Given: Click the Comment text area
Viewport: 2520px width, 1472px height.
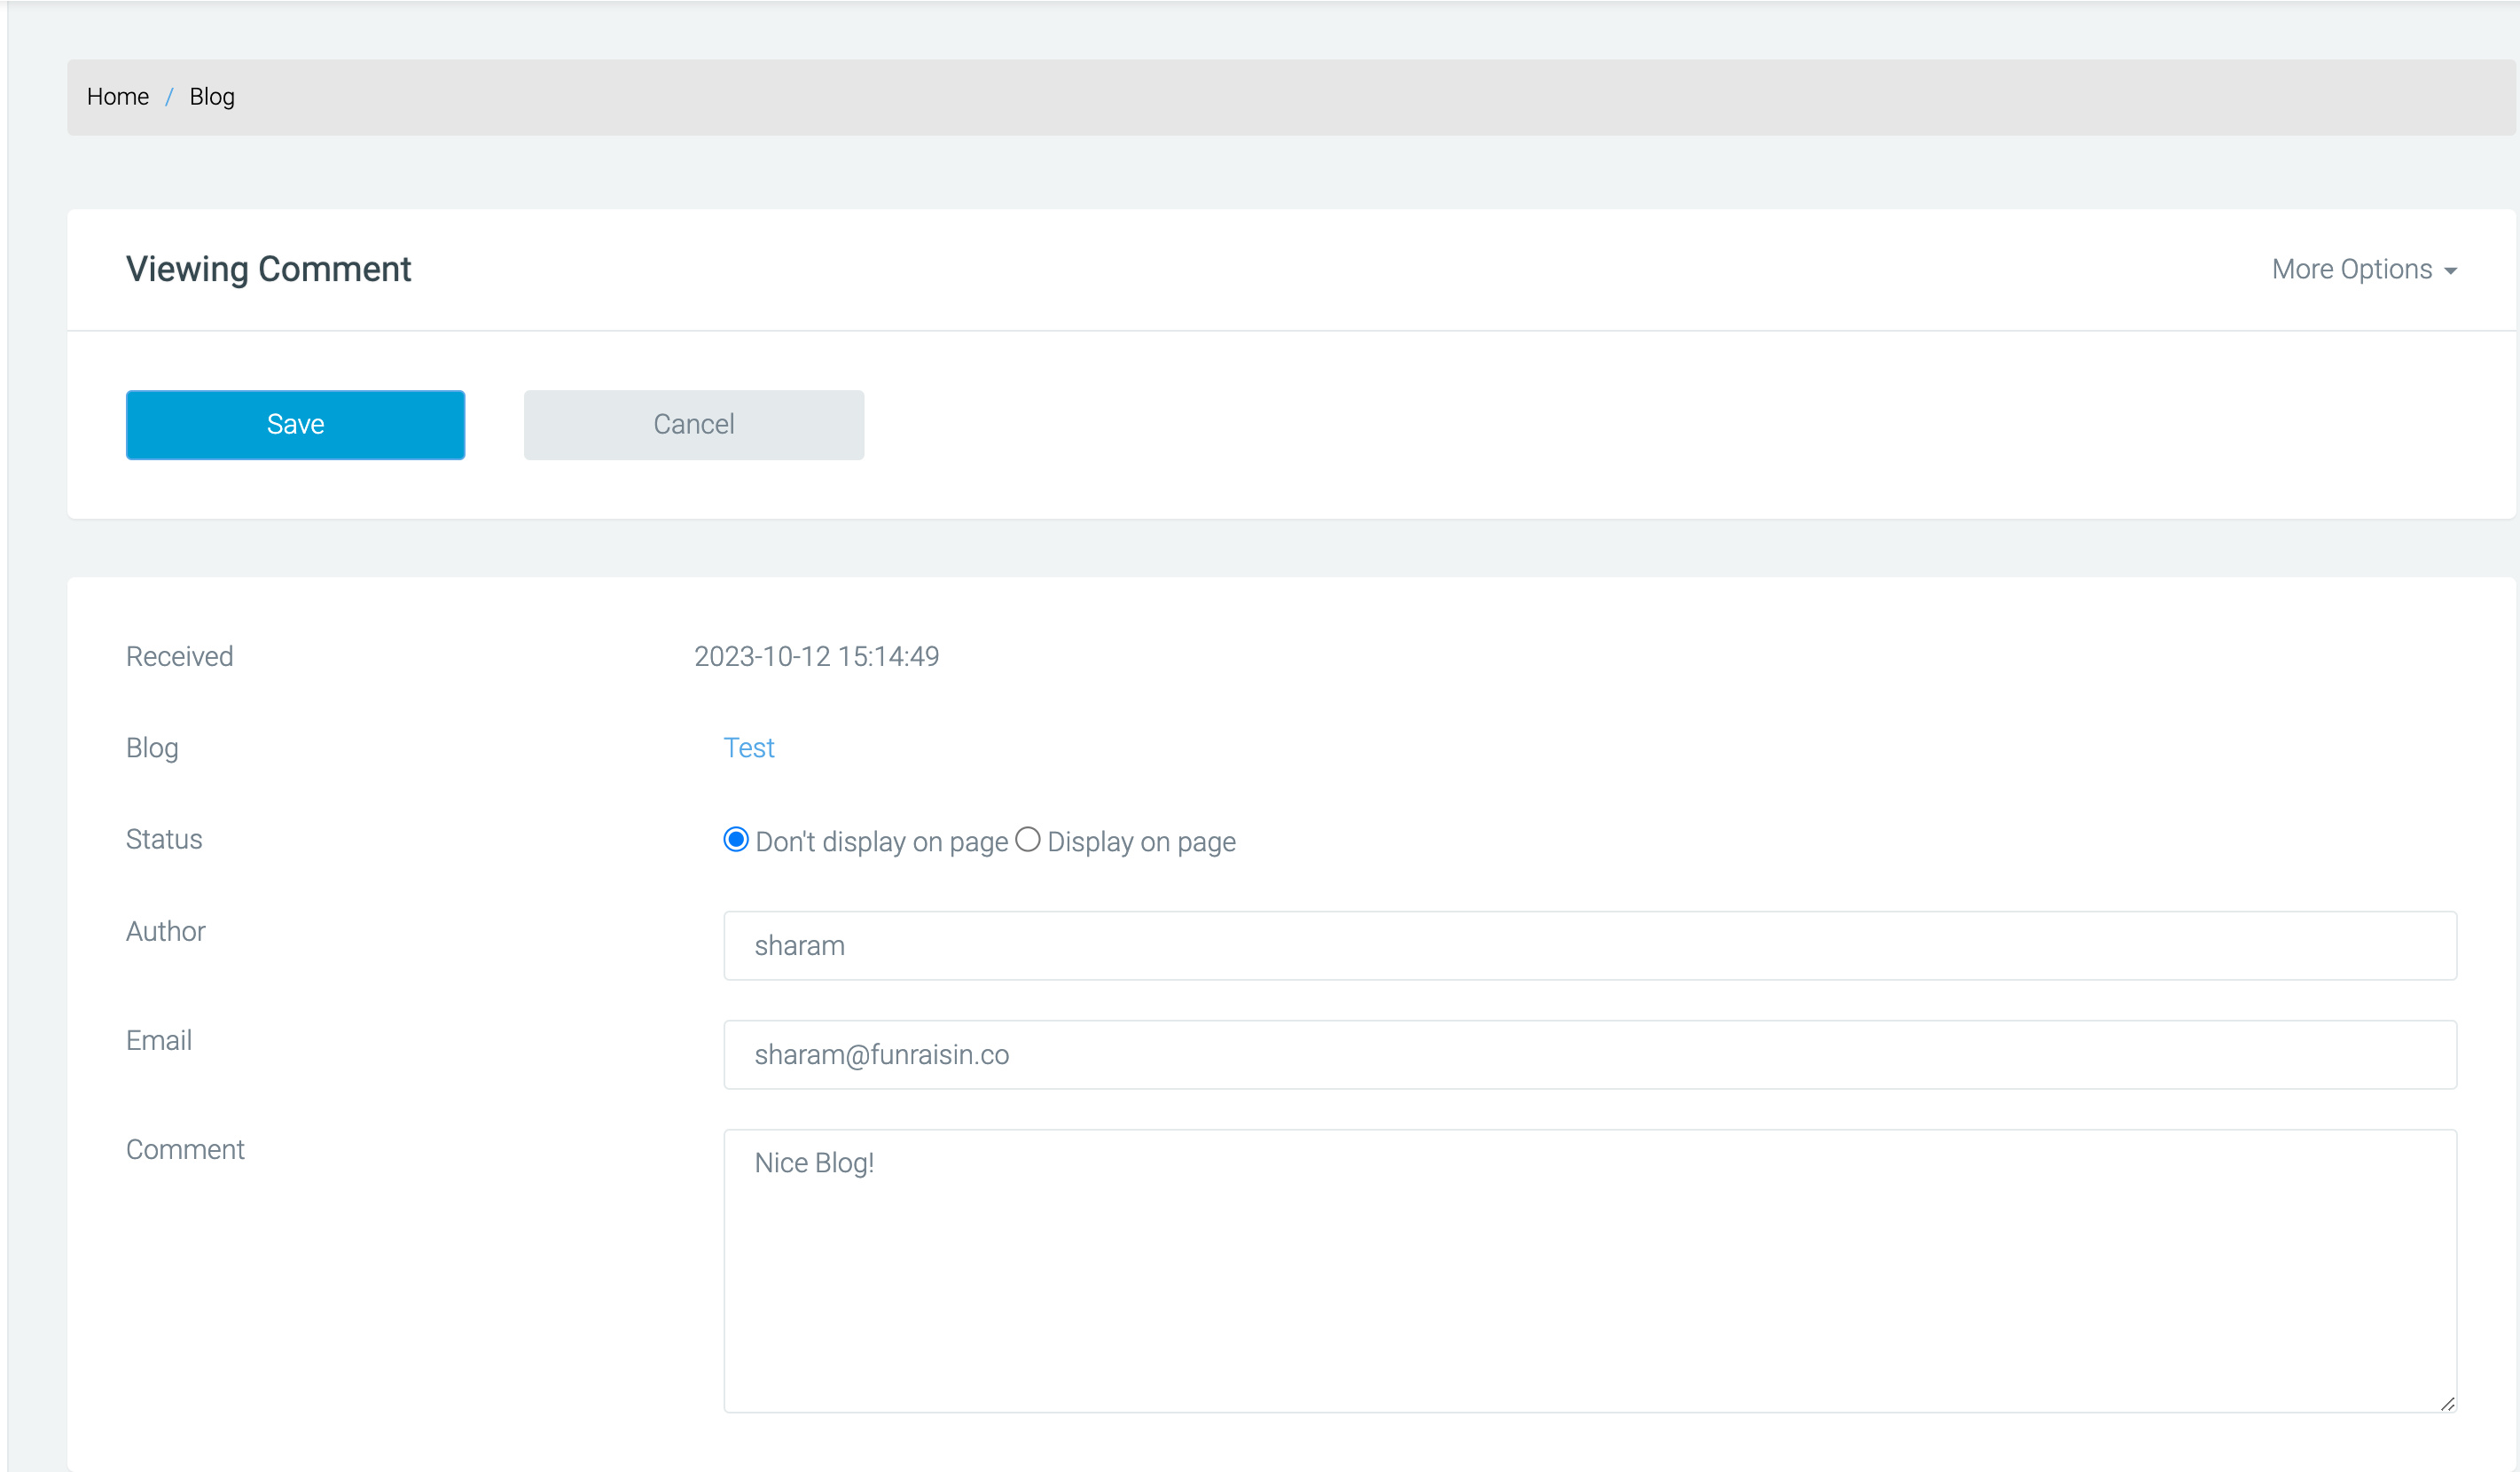Looking at the screenshot, I should pyautogui.click(x=1590, y=1271).
